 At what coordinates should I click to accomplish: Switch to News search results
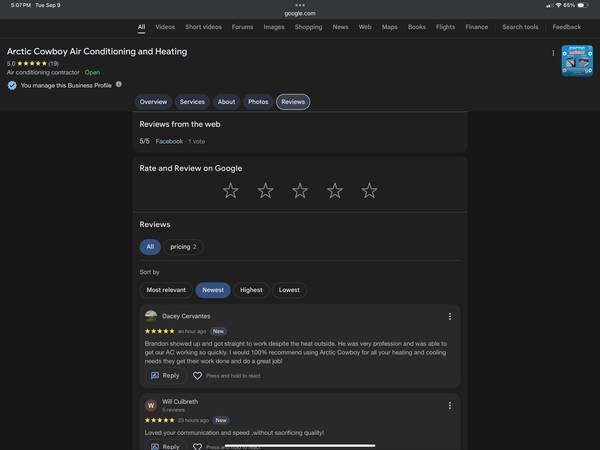pyautogui.click(x=340, y=27)
